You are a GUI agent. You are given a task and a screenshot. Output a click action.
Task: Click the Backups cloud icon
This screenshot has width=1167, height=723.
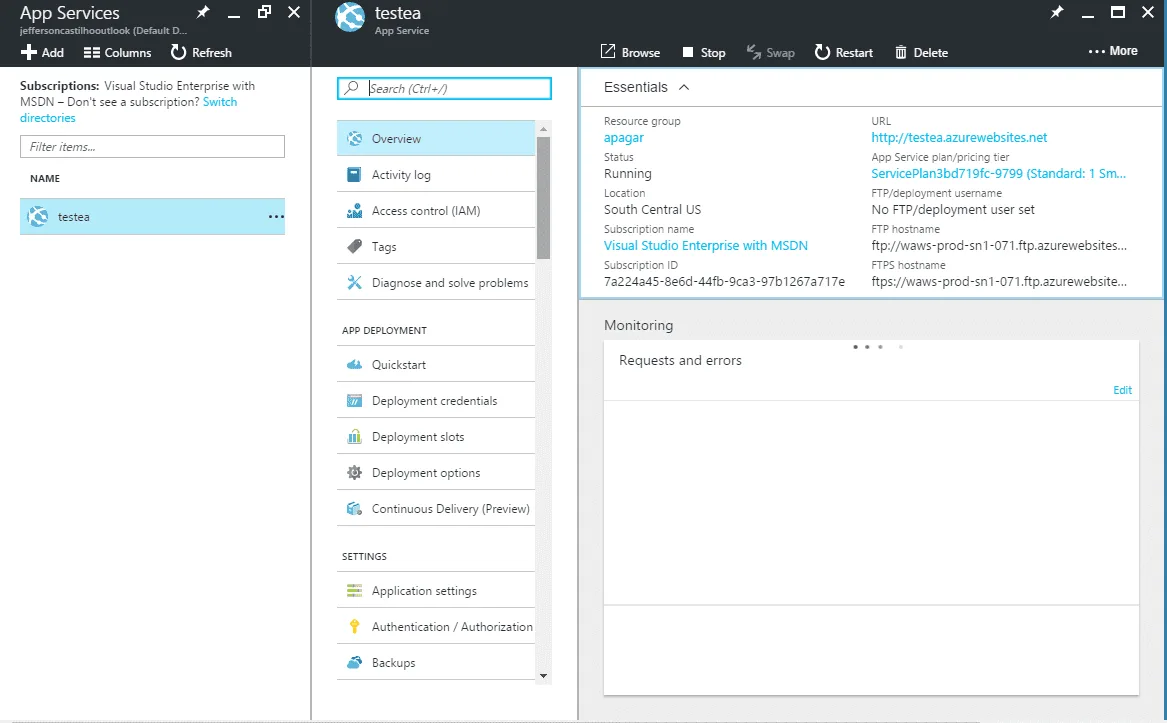354,662
